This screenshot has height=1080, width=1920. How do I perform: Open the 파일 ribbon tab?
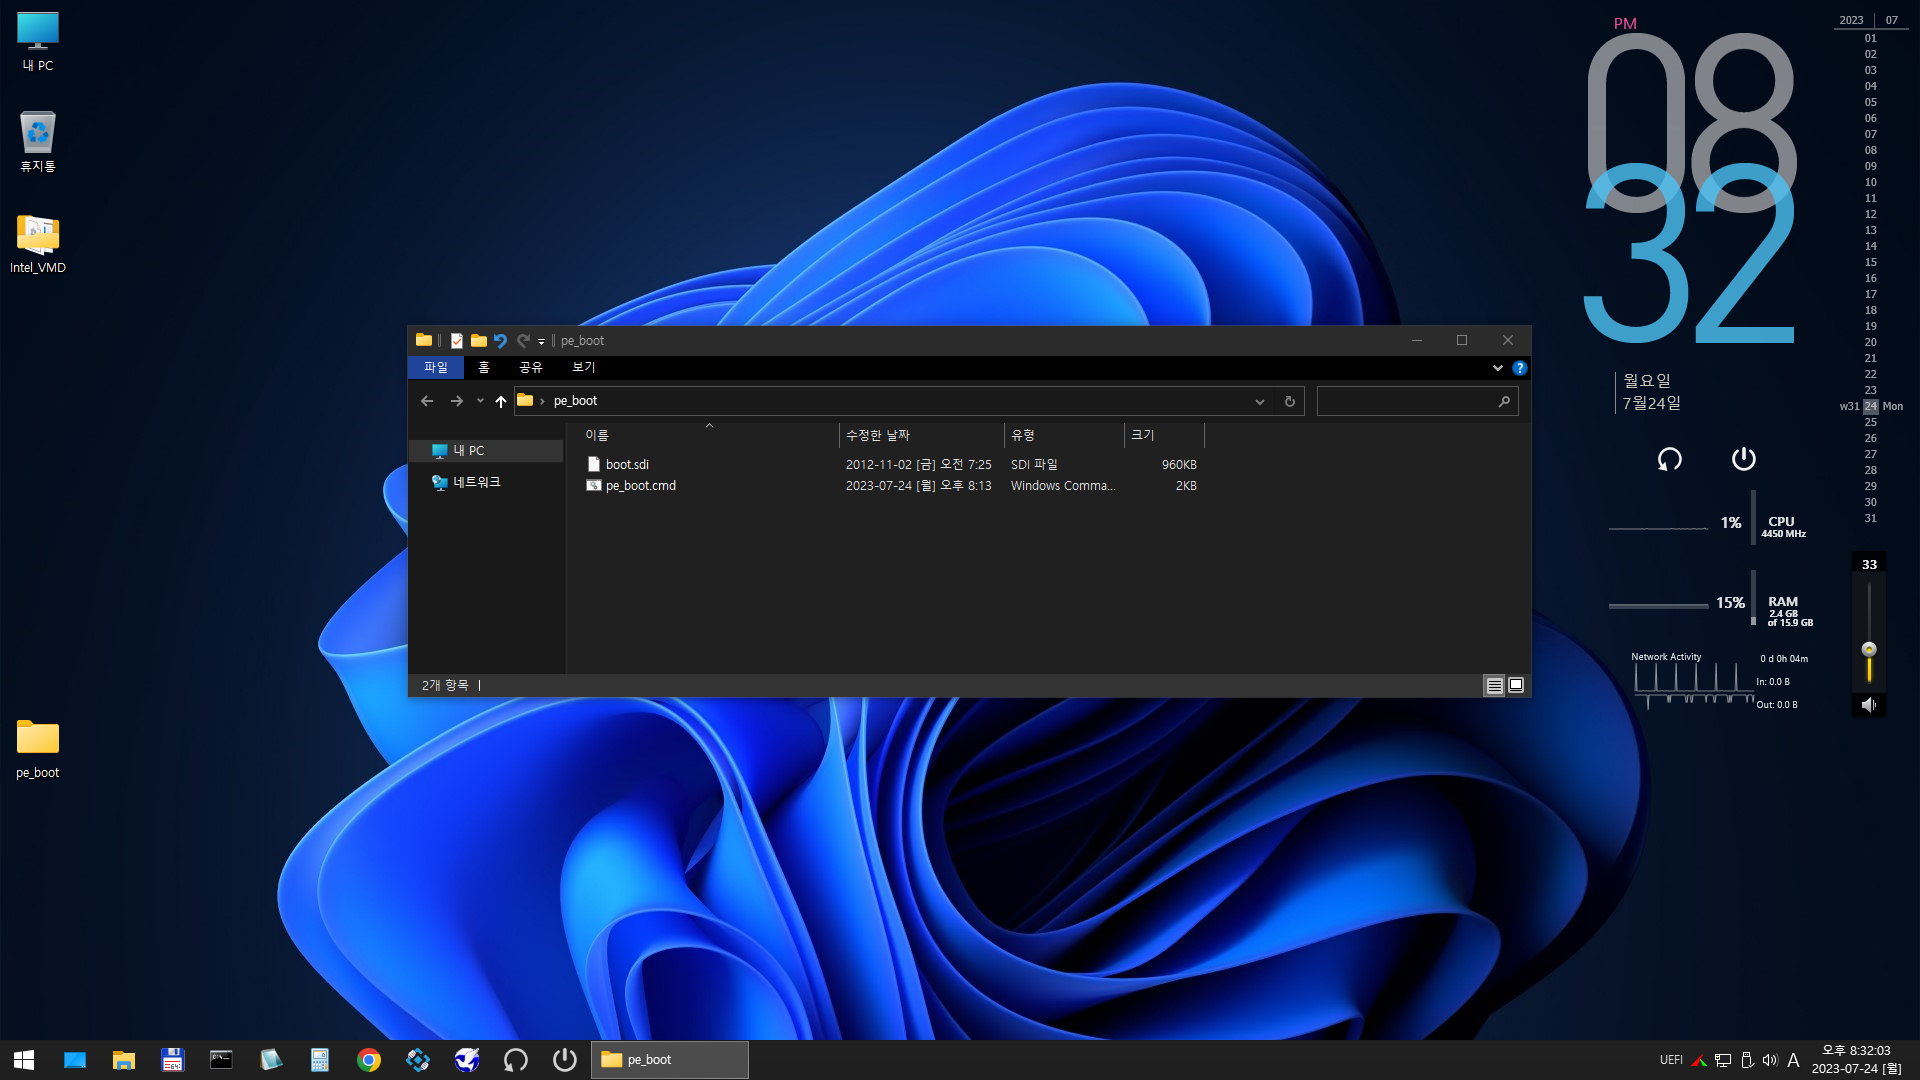436,367
